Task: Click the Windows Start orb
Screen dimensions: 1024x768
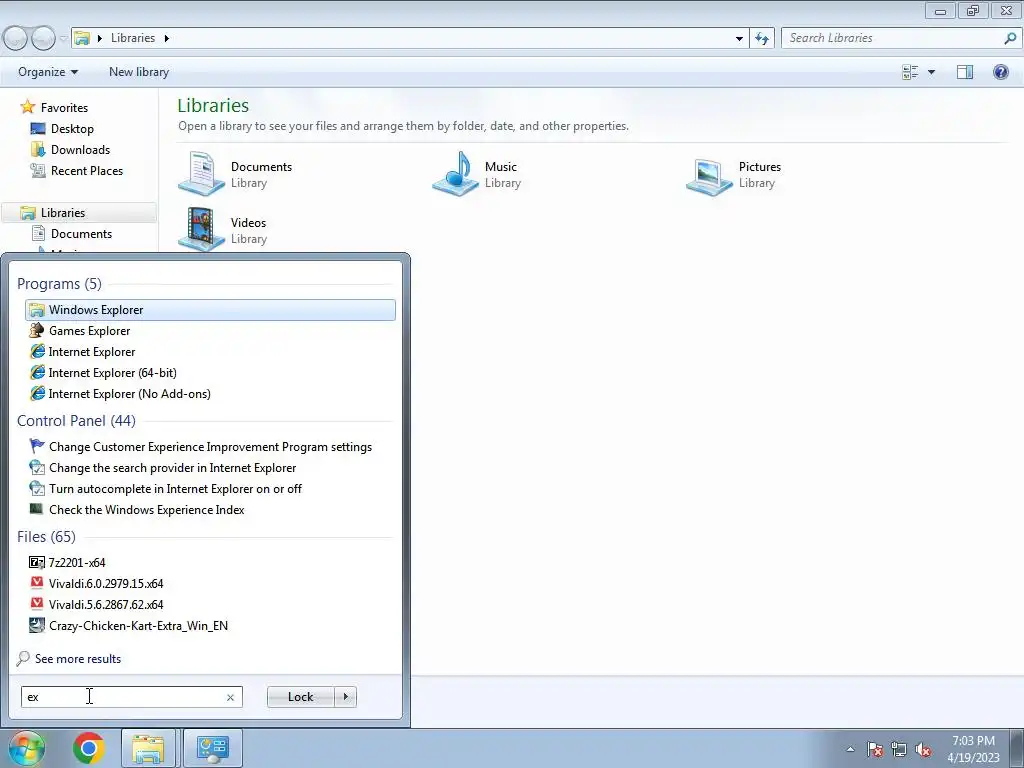Action: pos(25,748)
